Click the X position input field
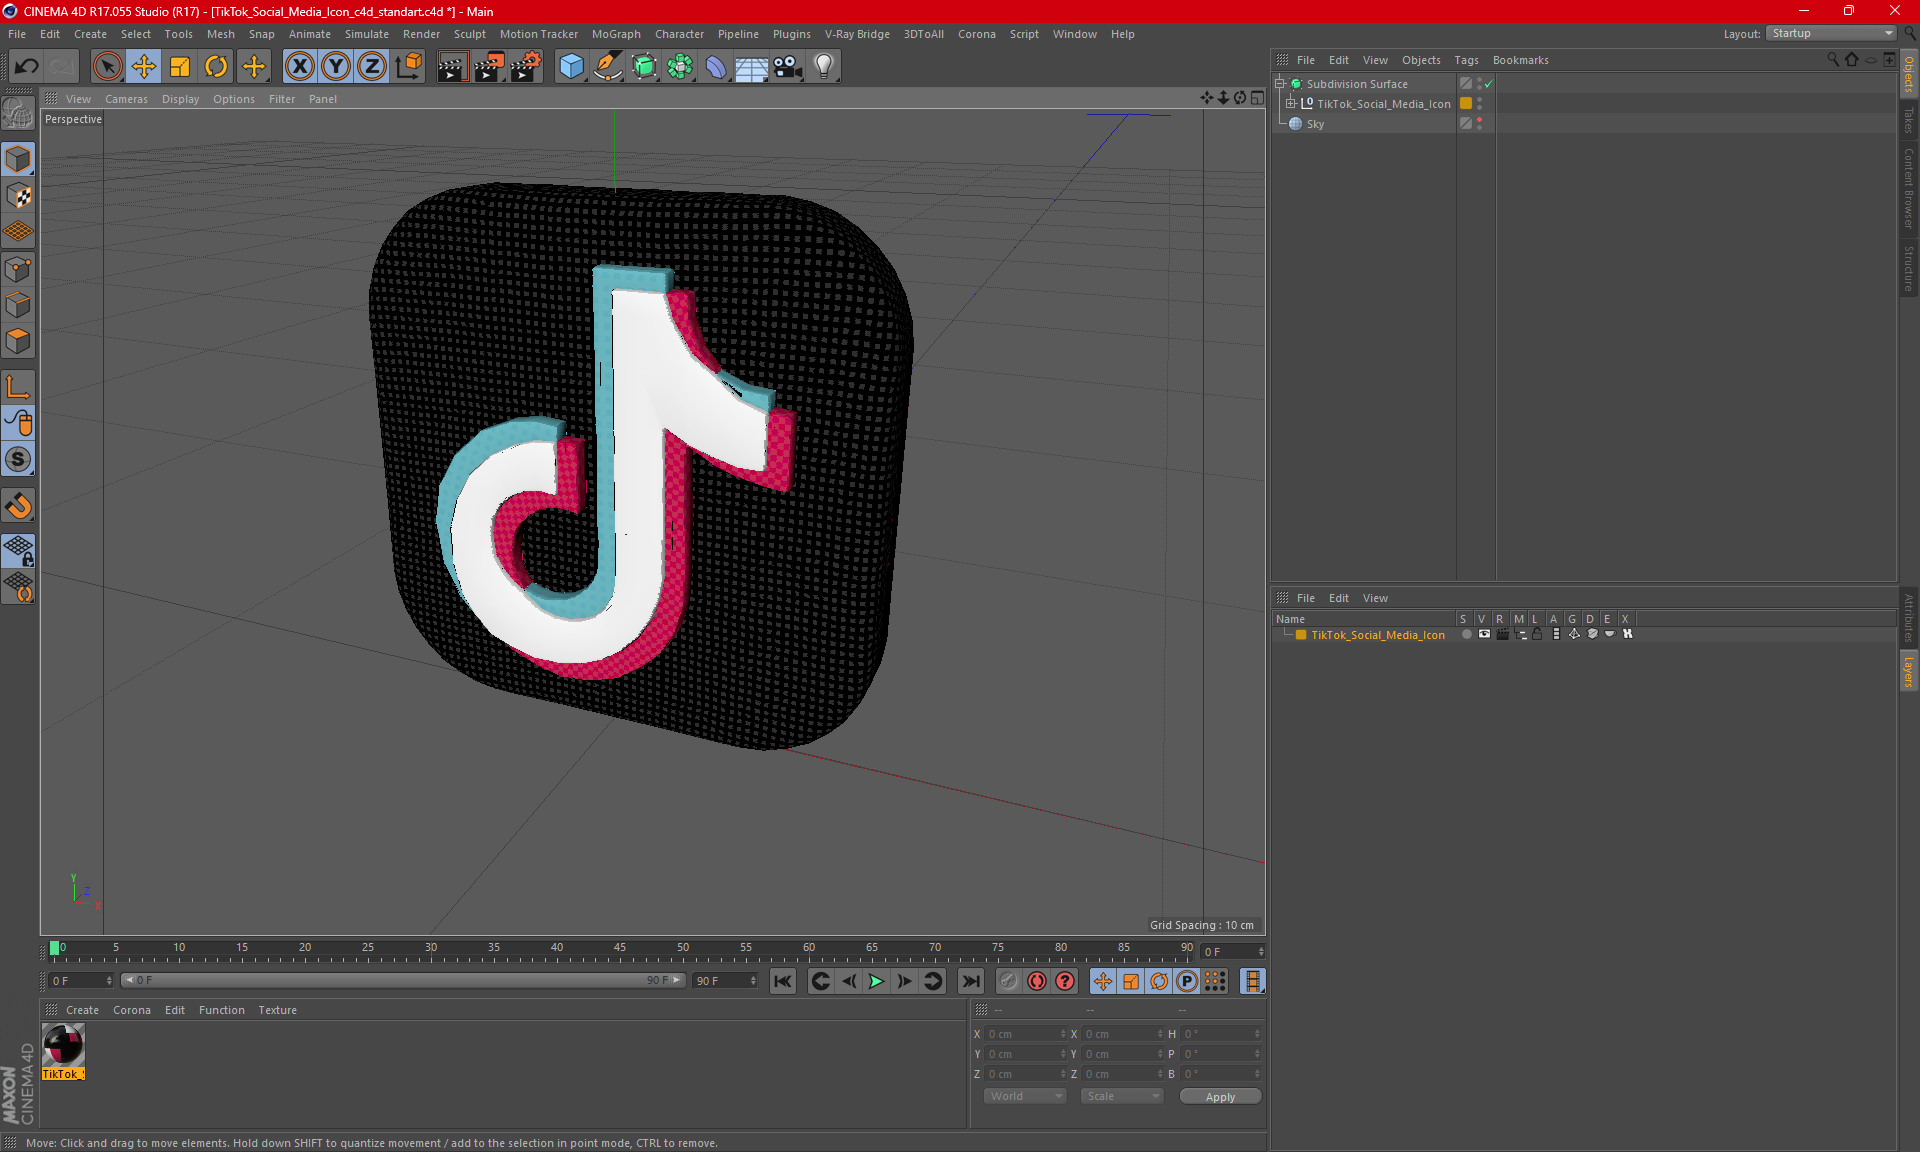The height and width of the screenshot is (1152, 1920). click(1024, 1034)
